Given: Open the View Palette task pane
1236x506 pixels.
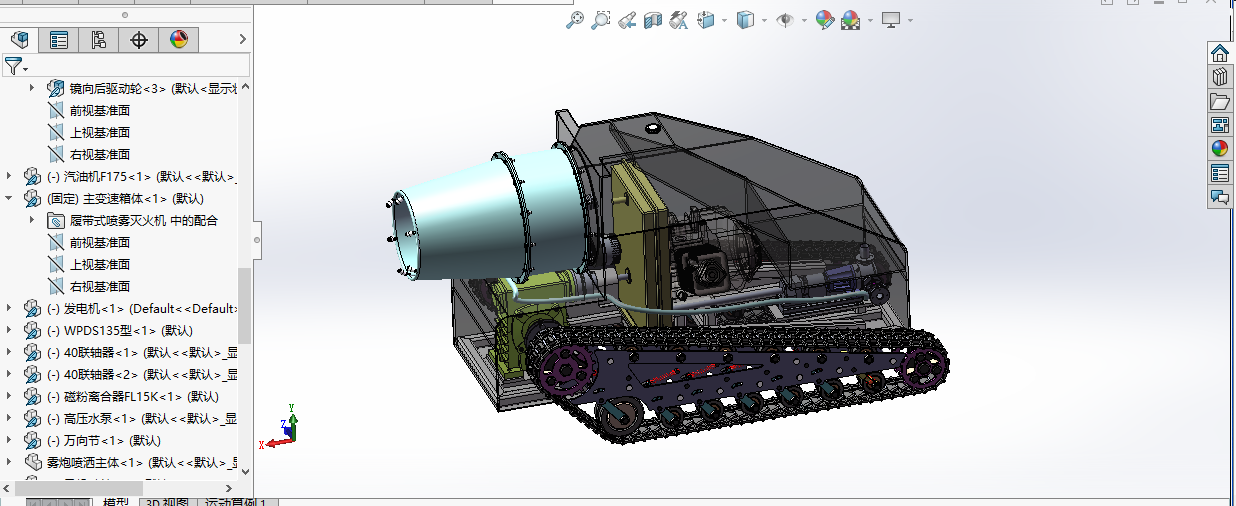Looking at the screenshot, I should click(1220, 125).
